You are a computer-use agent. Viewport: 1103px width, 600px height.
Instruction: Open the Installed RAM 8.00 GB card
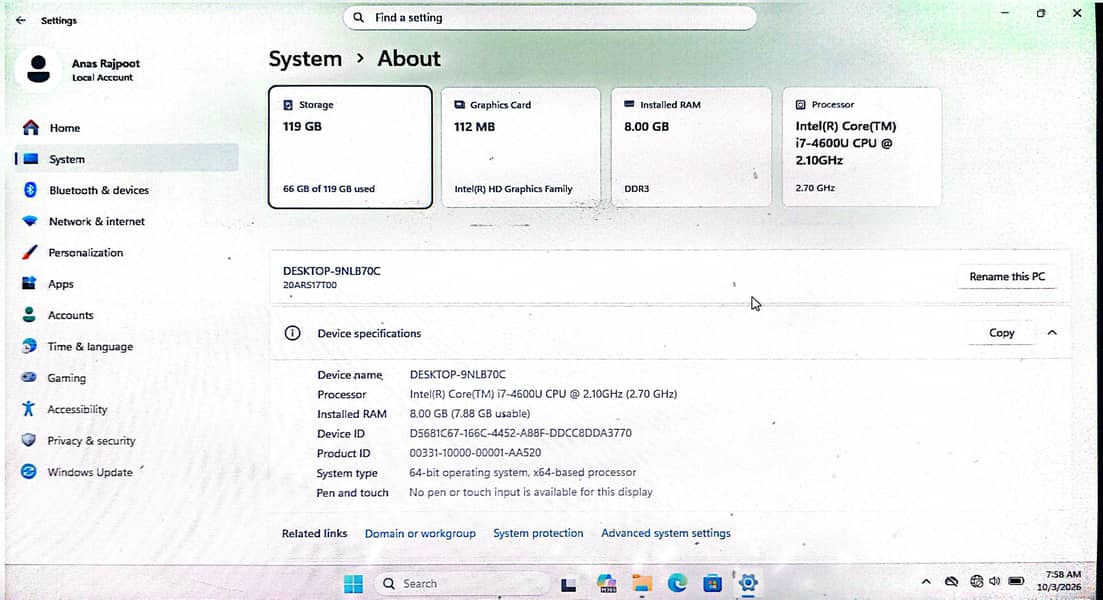tap(691, 147)
